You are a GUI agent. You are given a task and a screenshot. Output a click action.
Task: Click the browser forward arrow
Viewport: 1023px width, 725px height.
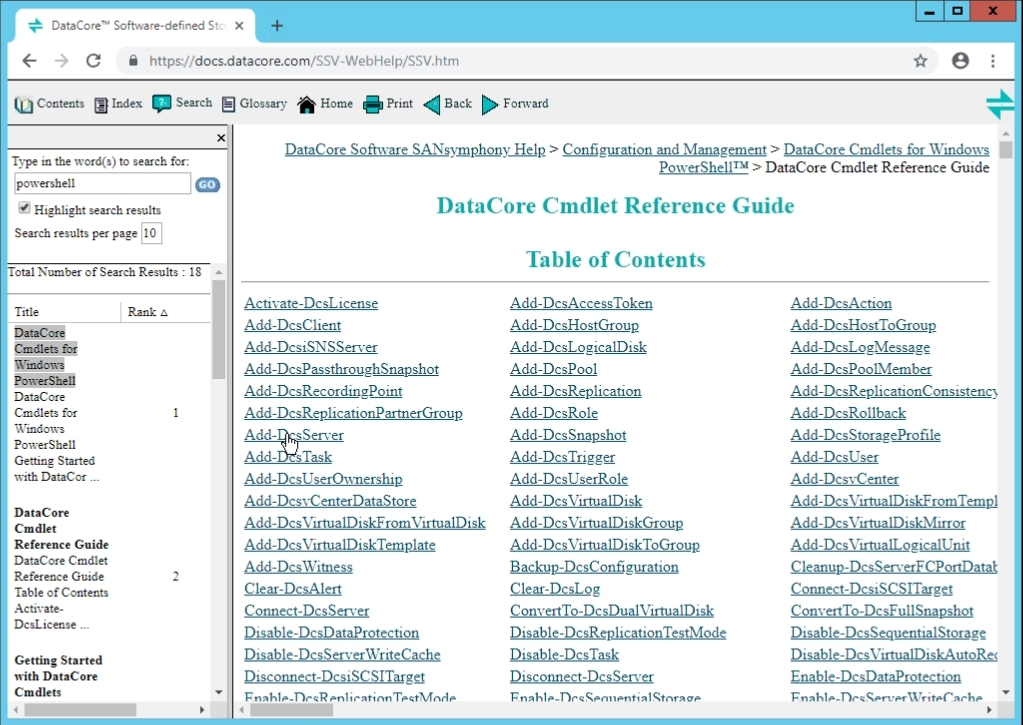(x=61, y=61)
